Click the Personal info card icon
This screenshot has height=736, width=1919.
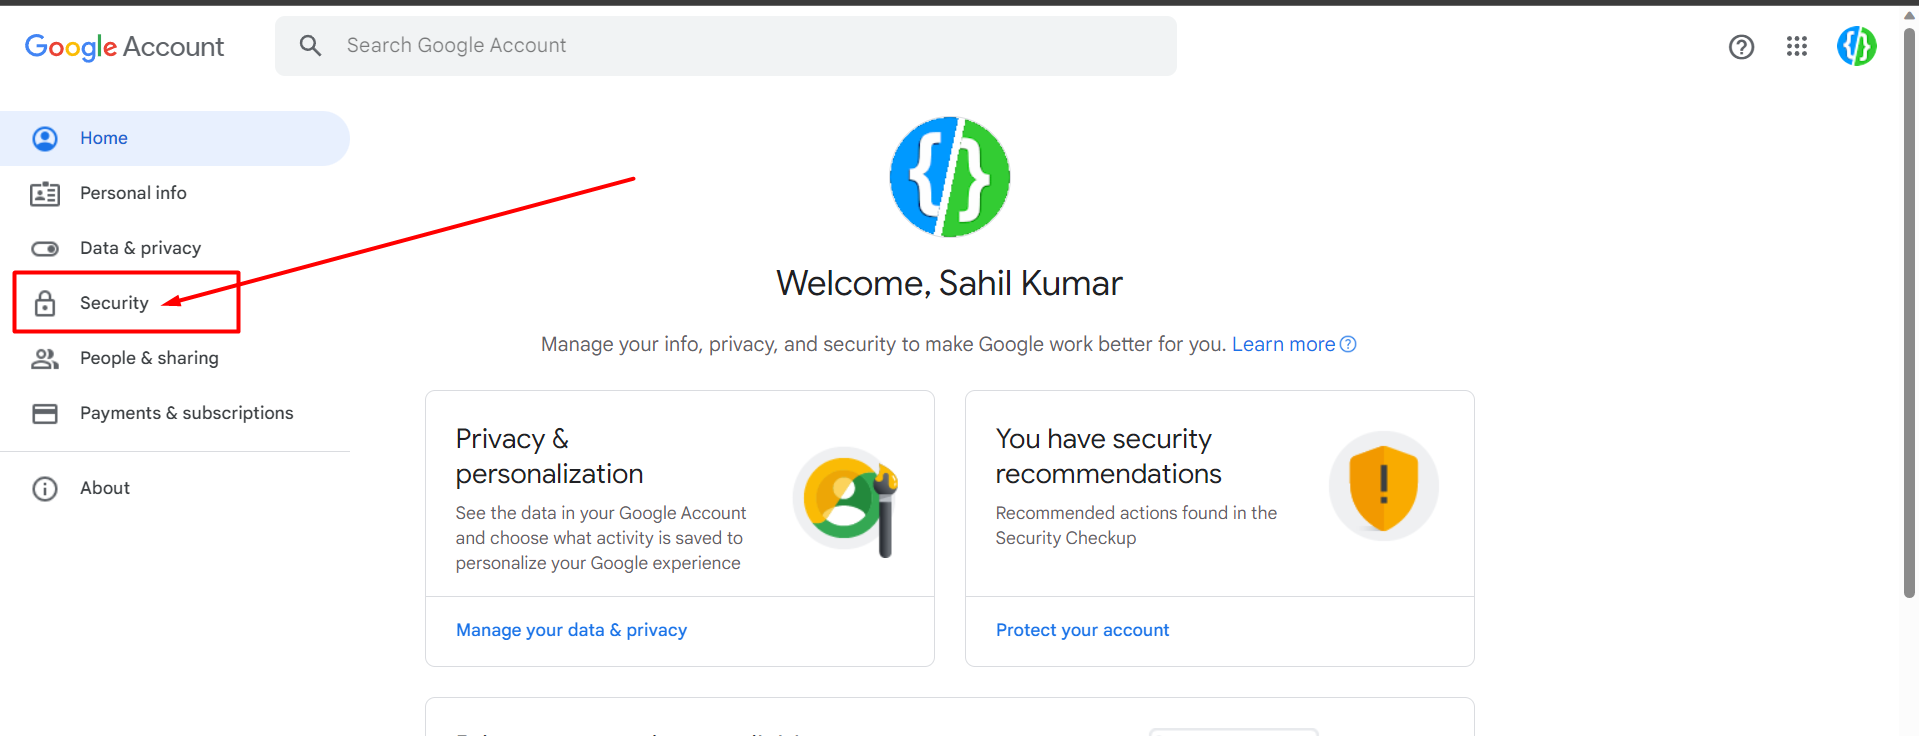point(44,193)
